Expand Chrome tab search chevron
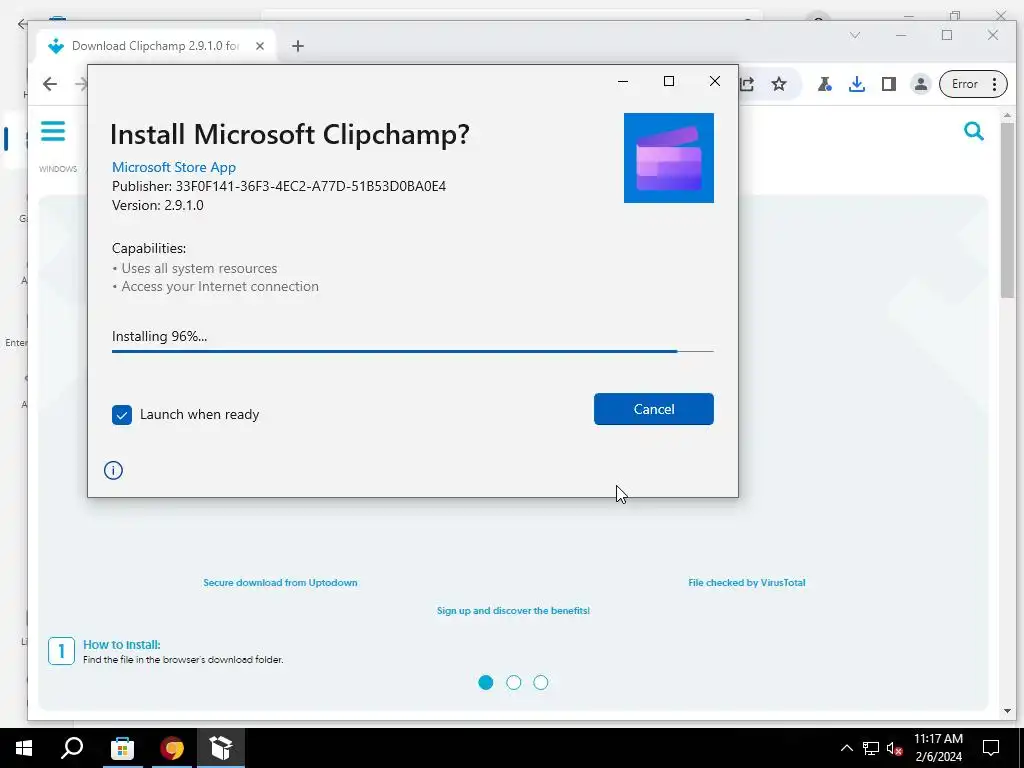The height and width of the screenshot is (768, 1024). pyautogui.click(x=855, y=35)
